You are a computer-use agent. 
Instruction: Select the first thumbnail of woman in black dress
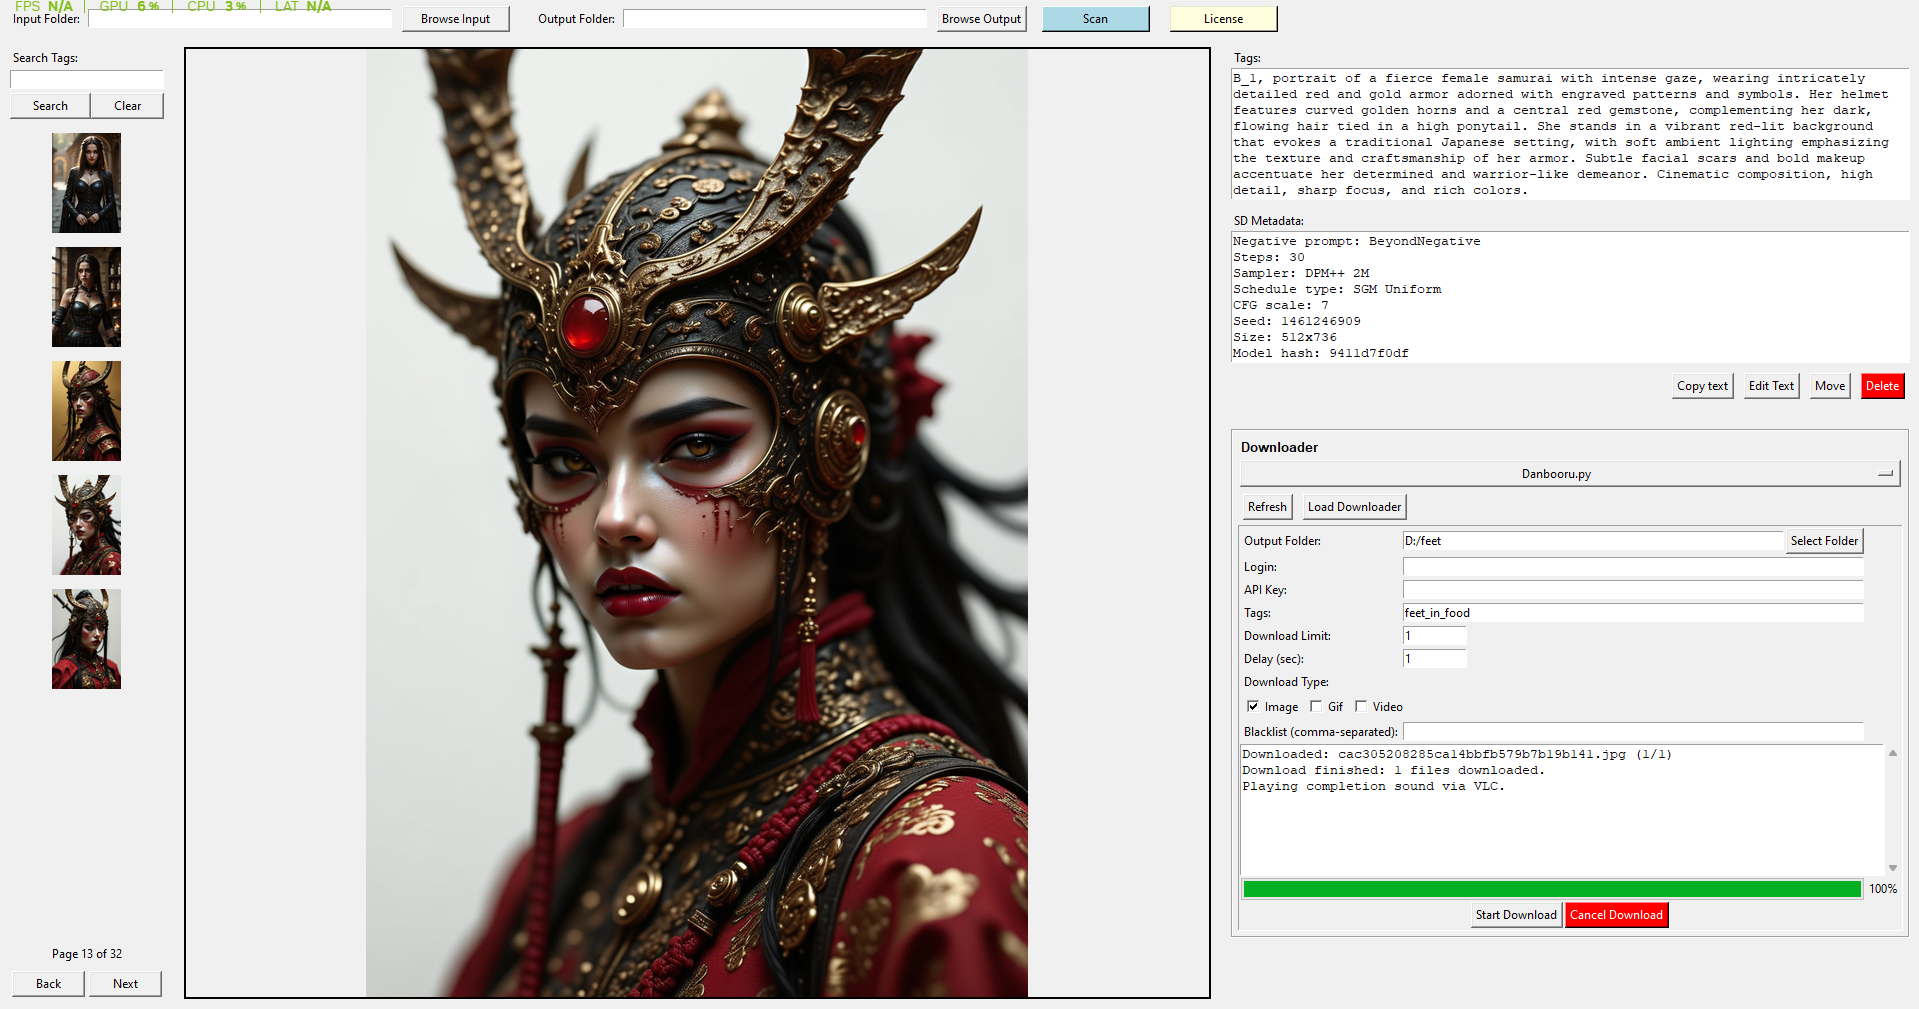click(x=87, y=183)
